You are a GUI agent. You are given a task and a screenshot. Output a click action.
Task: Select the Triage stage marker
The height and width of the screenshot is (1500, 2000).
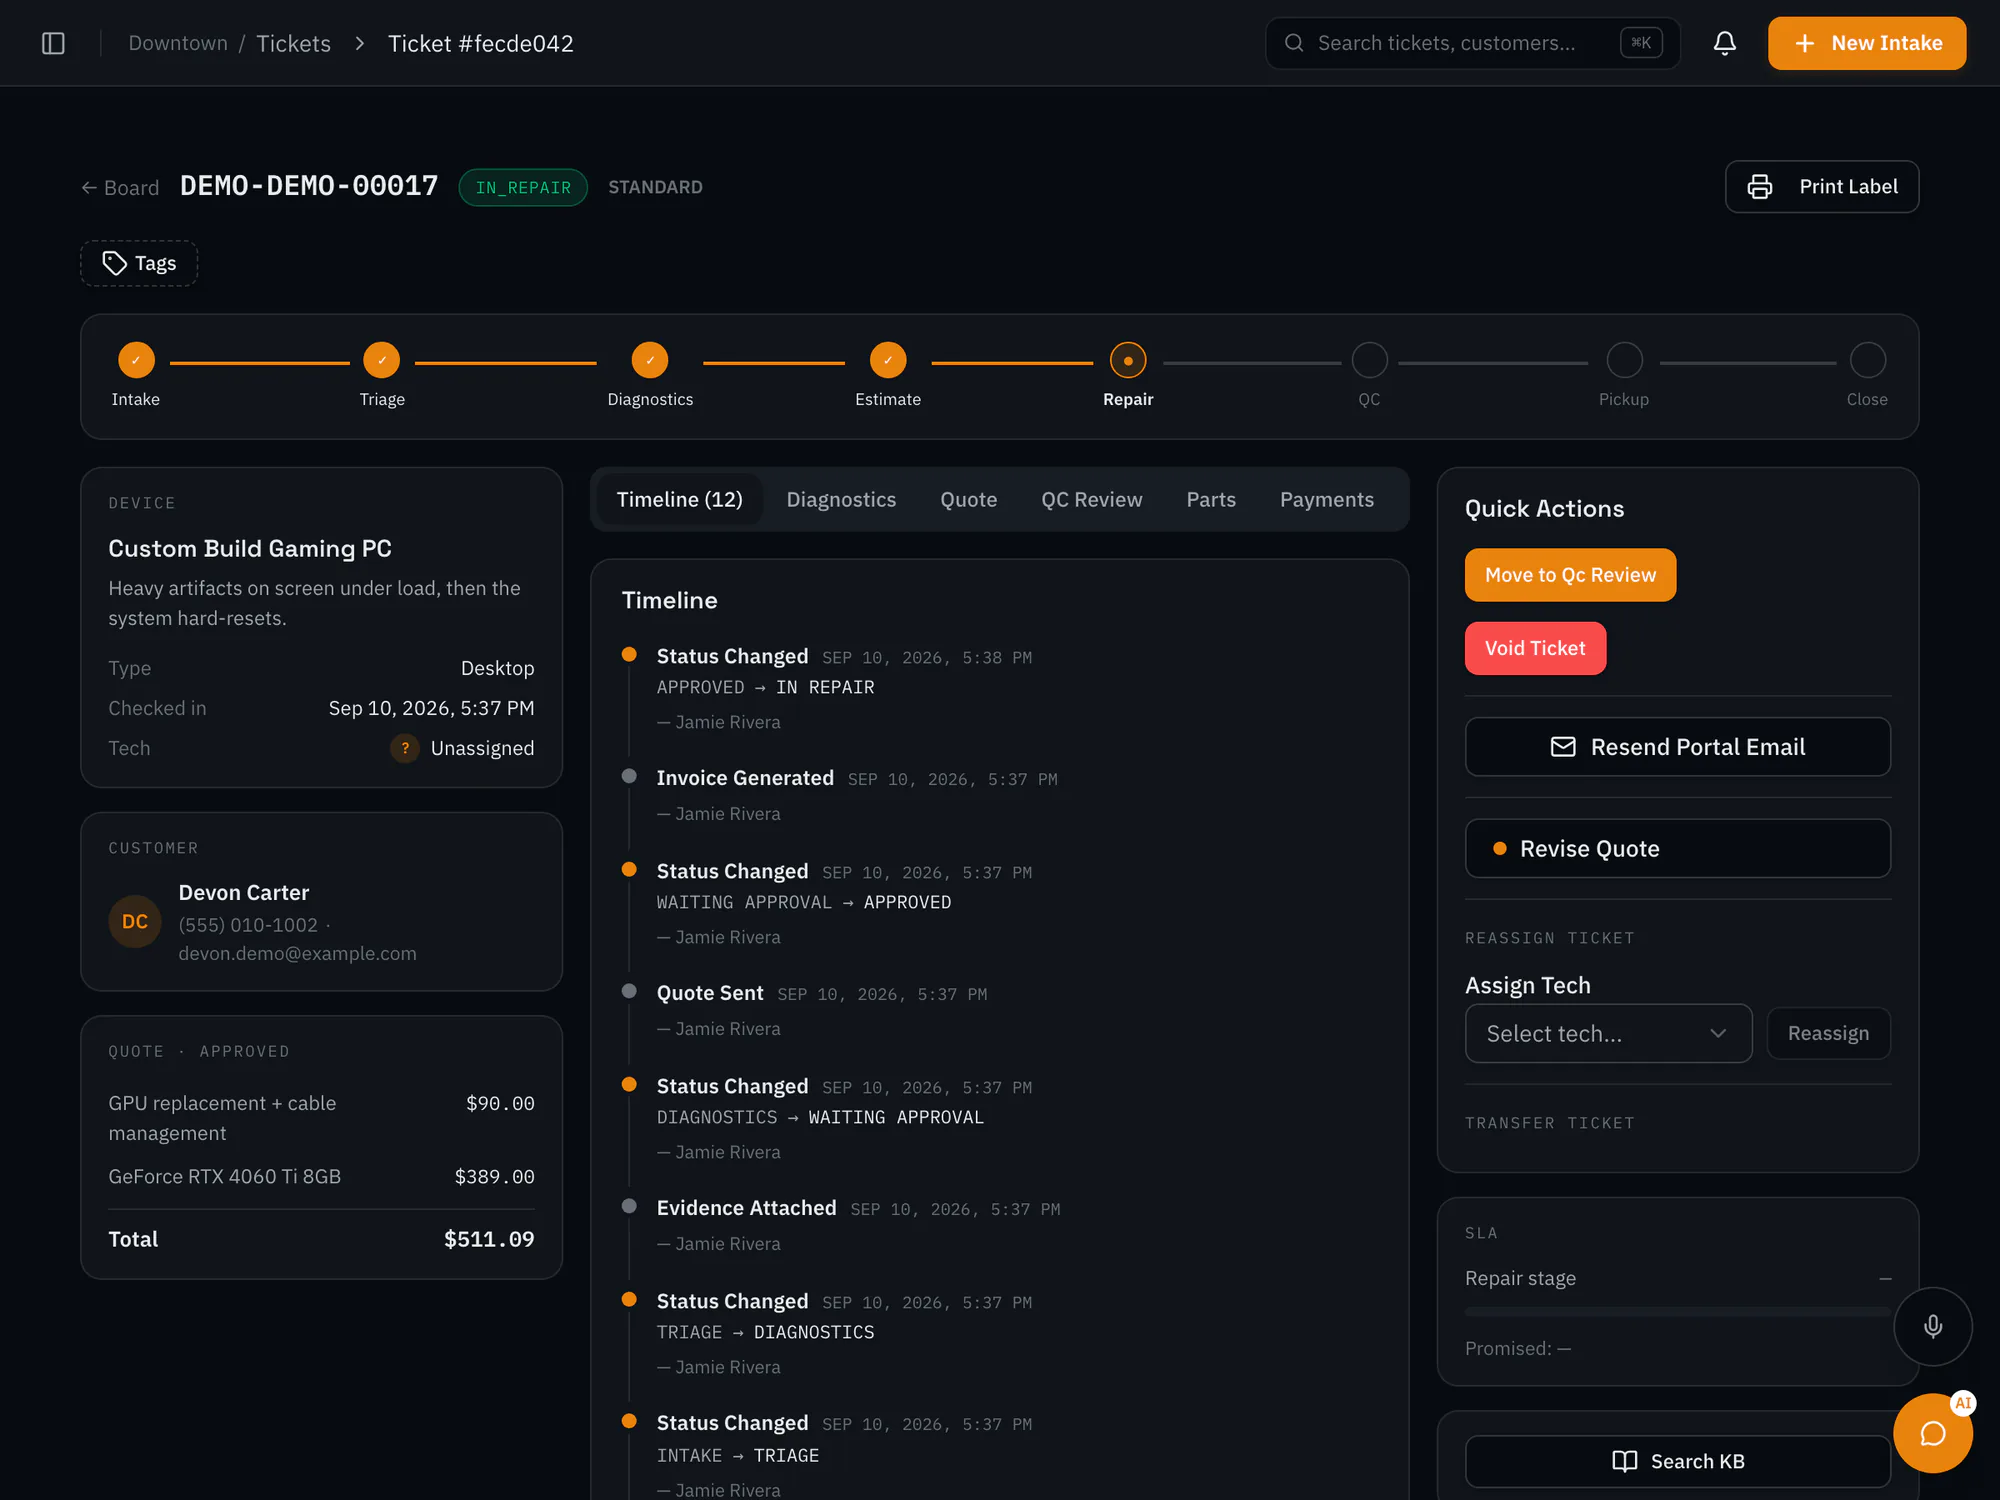click(x=382, y=360)
